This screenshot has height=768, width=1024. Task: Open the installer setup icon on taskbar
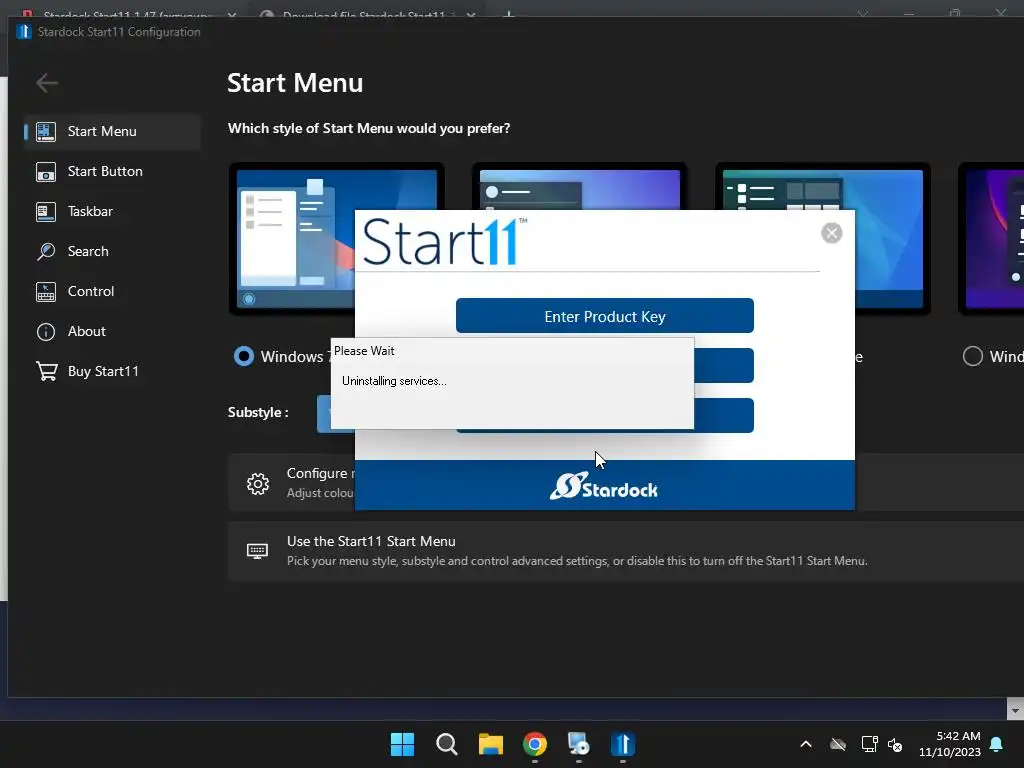(x=579, y=744)
